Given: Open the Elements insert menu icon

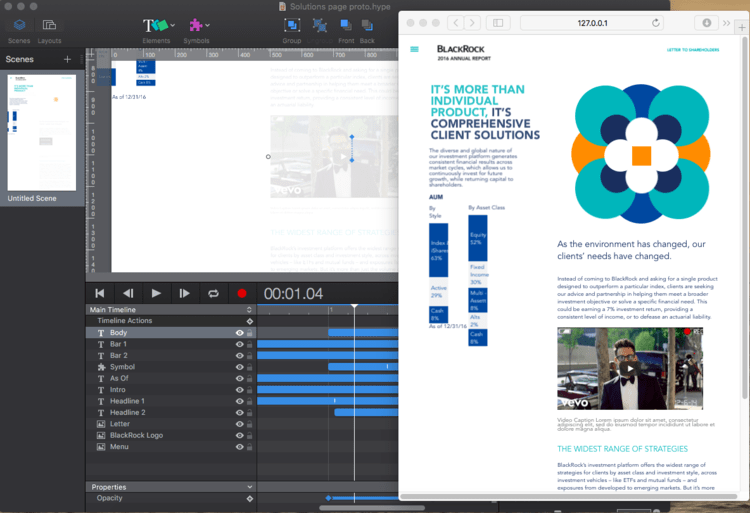Looking at the screenshot, I should coord(155,25).
